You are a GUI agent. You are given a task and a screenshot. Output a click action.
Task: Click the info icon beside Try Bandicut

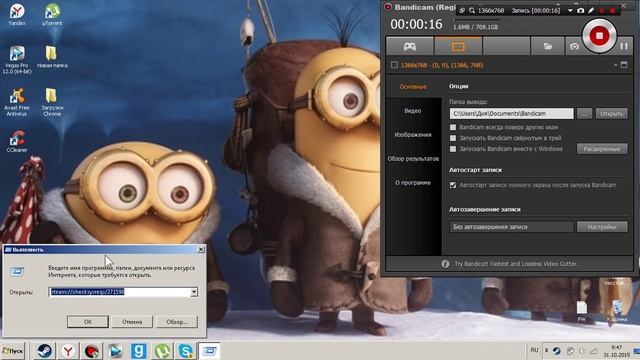click(445, 264)
